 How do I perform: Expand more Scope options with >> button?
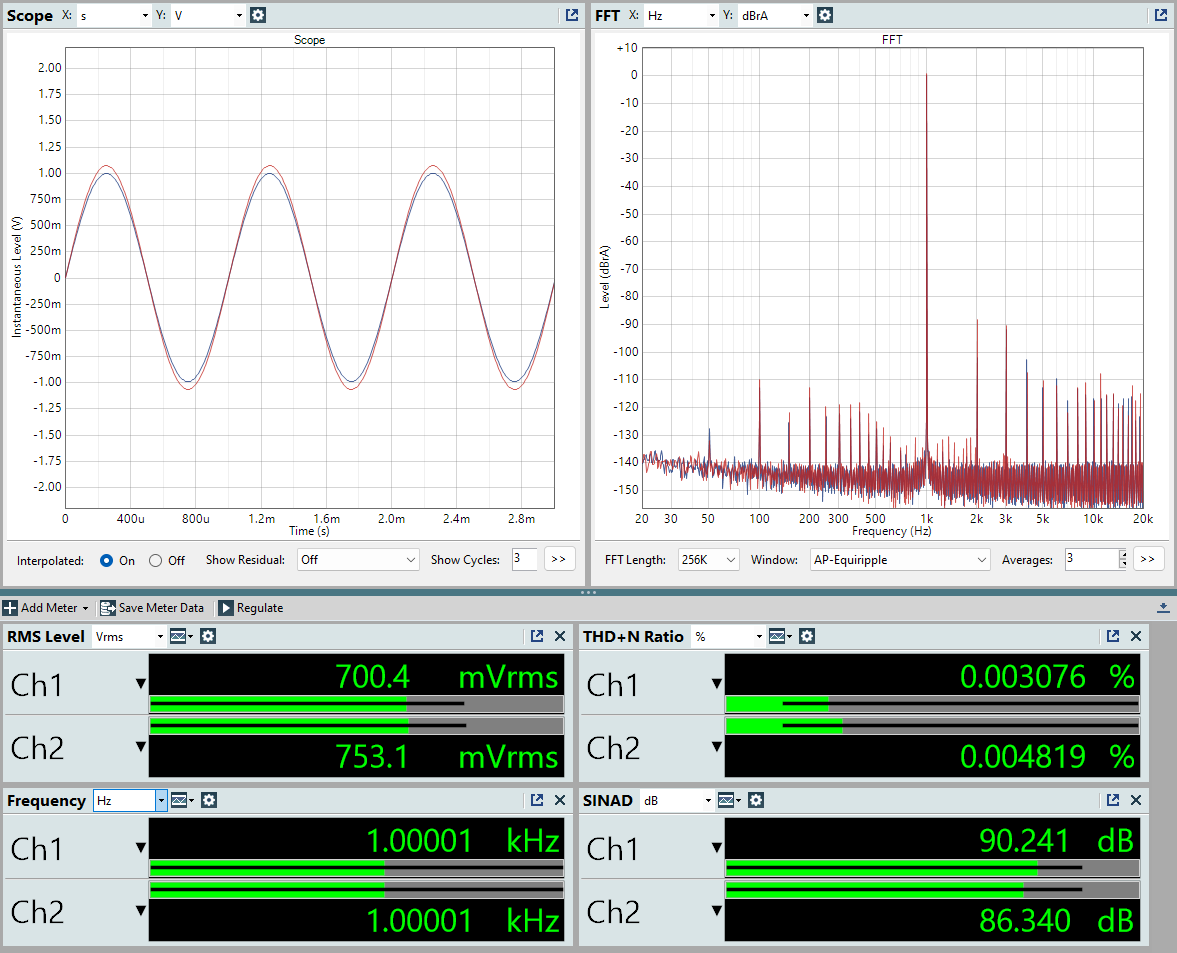click(558, 559)
